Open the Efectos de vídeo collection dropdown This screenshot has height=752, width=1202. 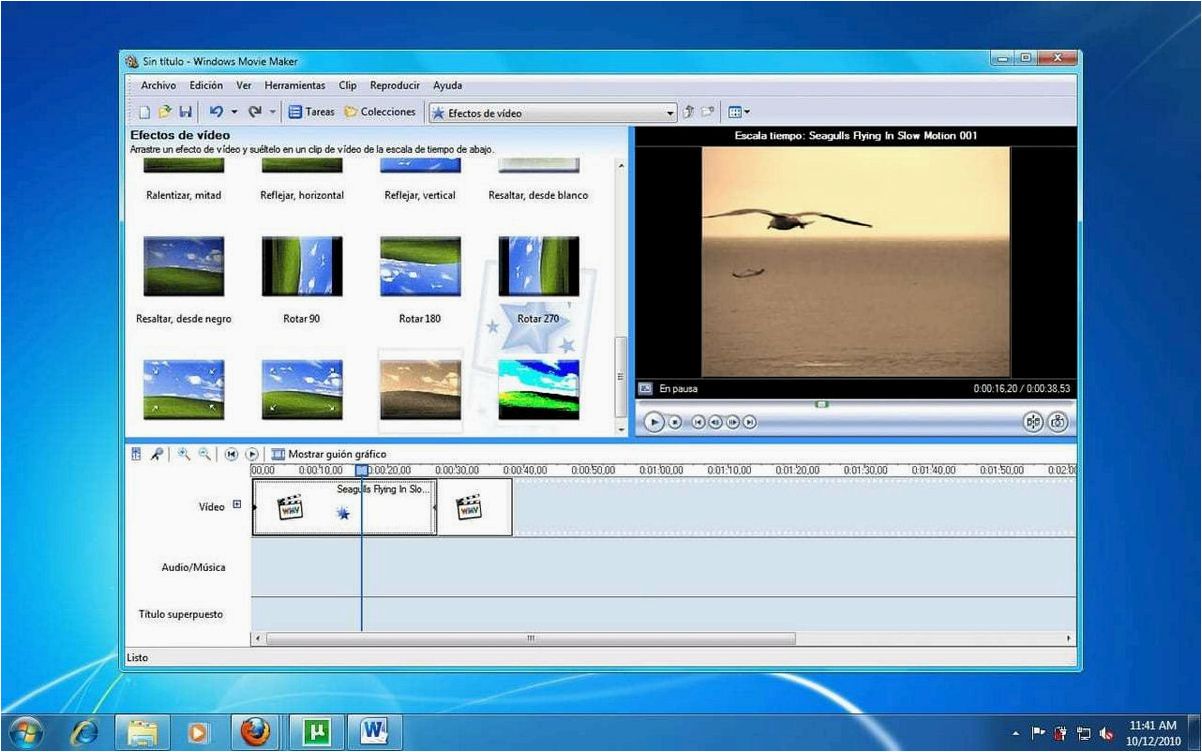coord(553,113)
